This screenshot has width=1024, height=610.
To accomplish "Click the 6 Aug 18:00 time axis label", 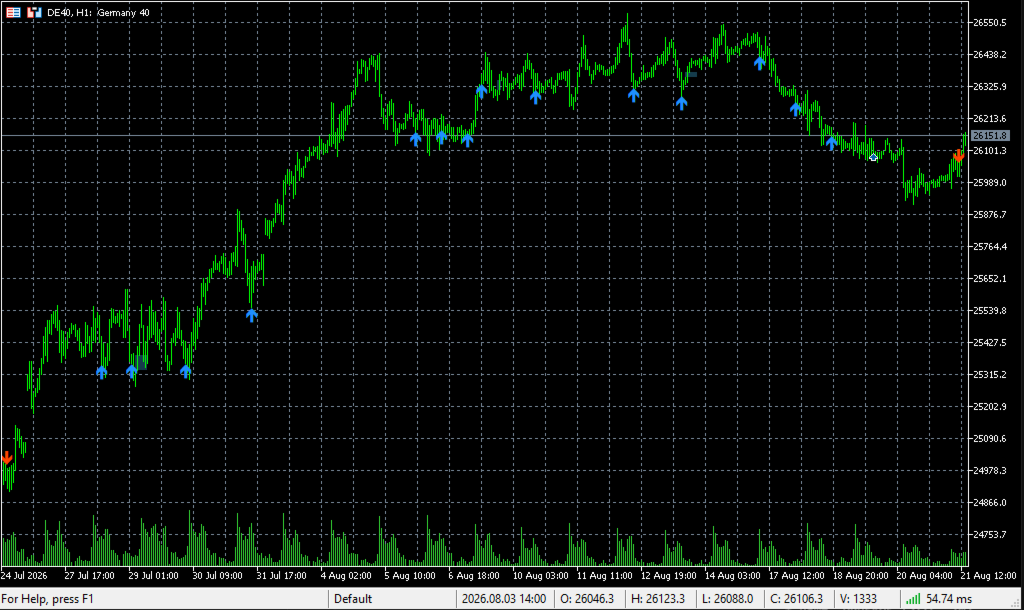I will pos(473,576).
